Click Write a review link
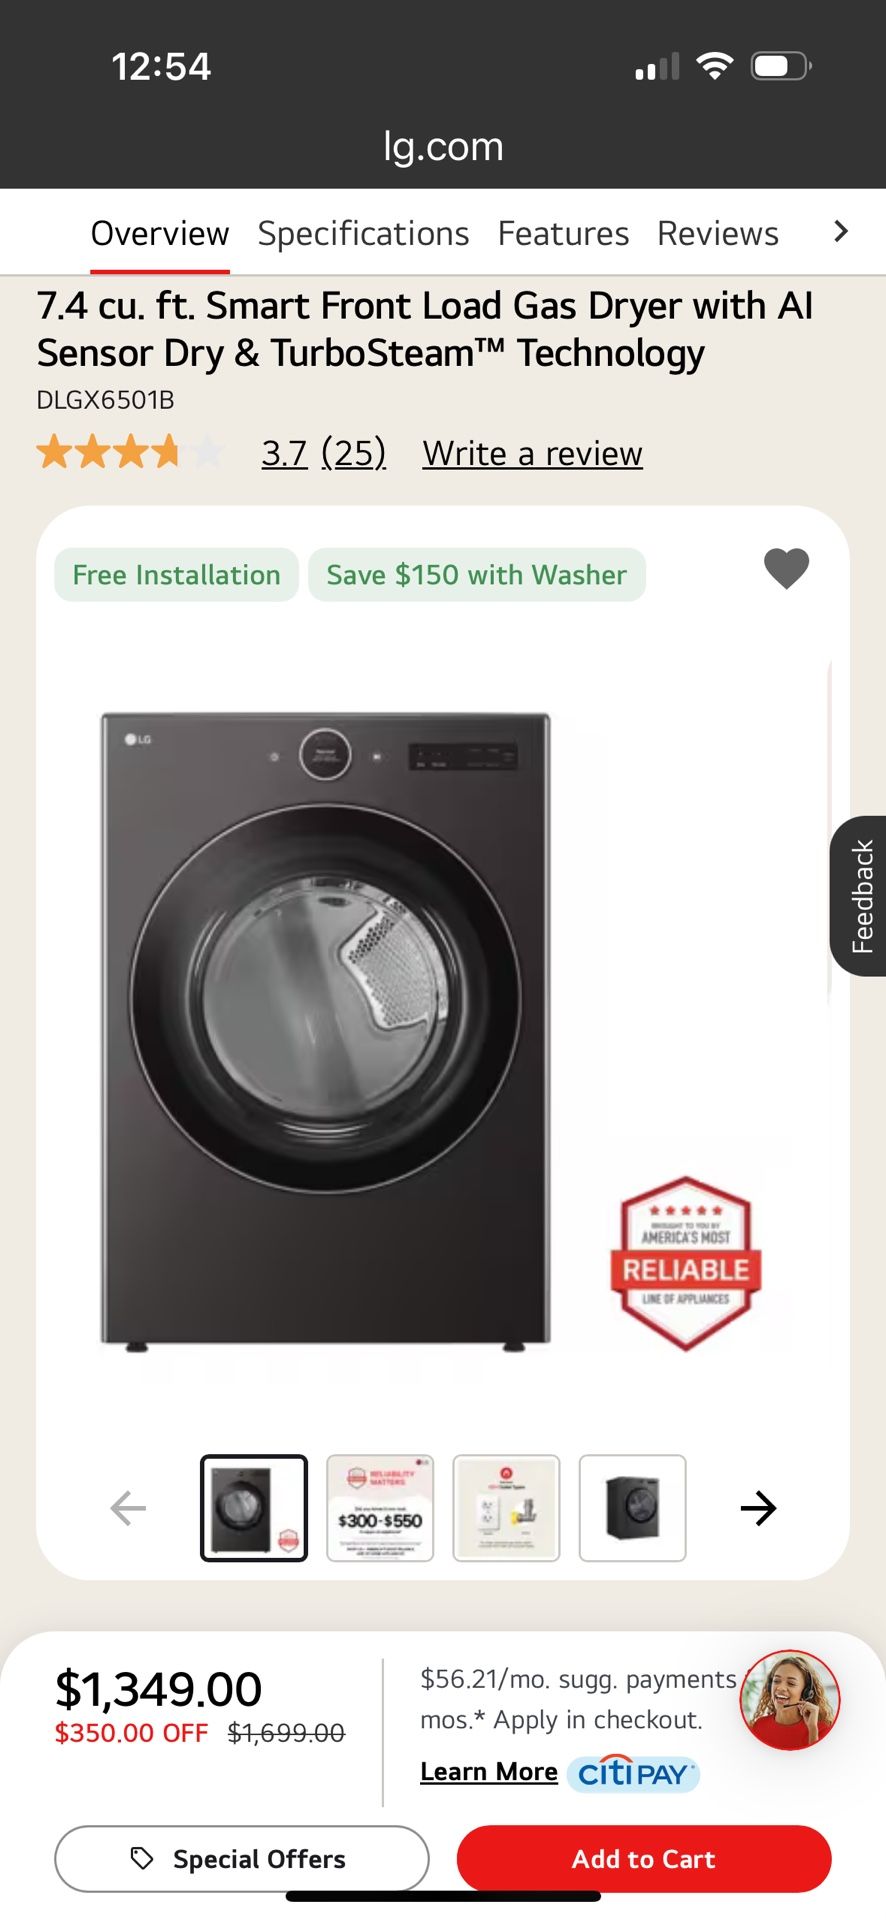The image size is (886, 1920). tap(532, 453)
